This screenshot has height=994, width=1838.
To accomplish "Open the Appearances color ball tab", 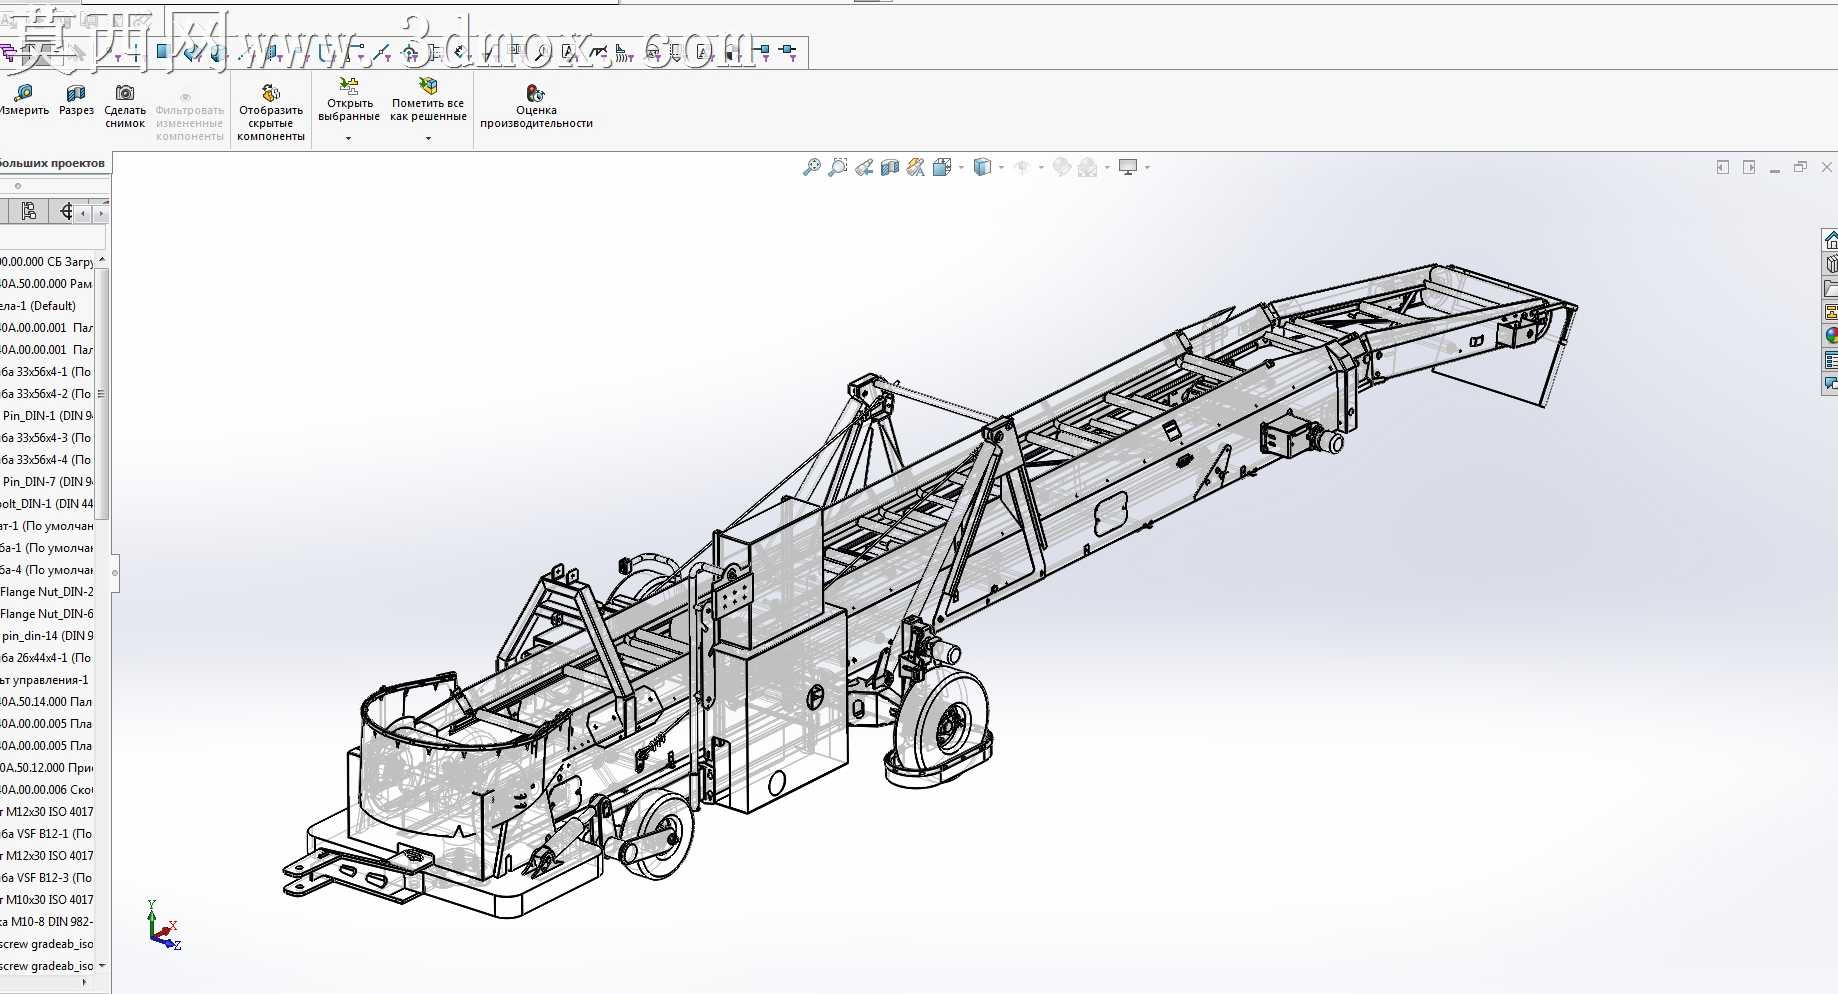I will pos(1830,336).
